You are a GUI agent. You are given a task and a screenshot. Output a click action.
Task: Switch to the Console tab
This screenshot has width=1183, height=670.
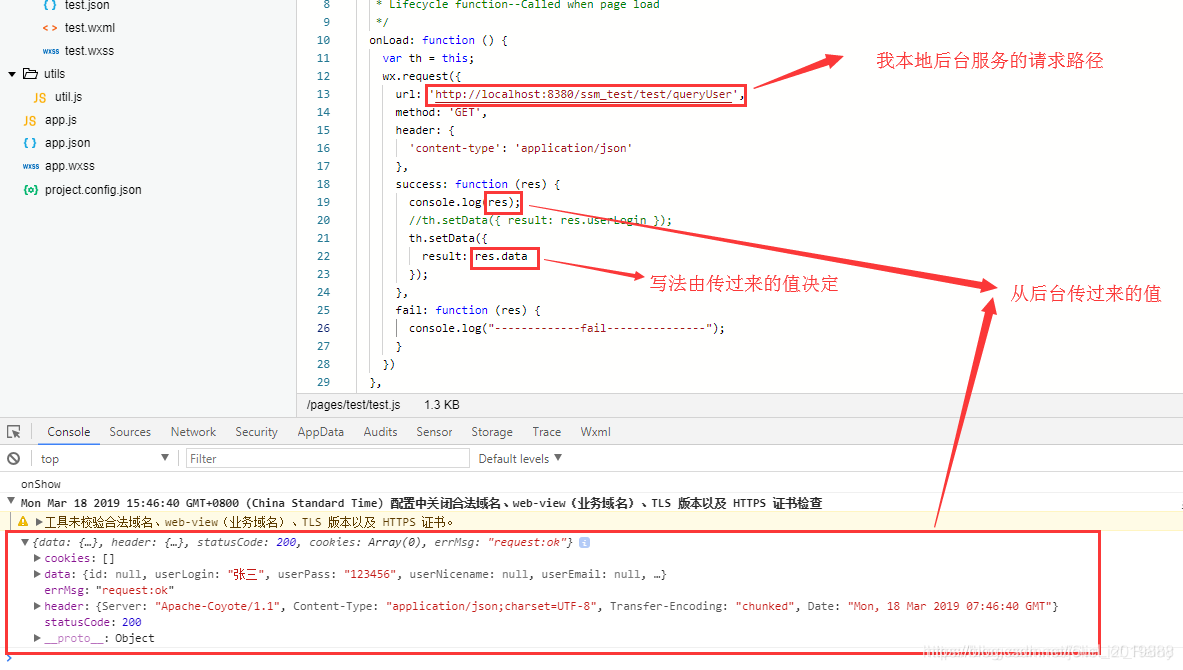(69, 432)
